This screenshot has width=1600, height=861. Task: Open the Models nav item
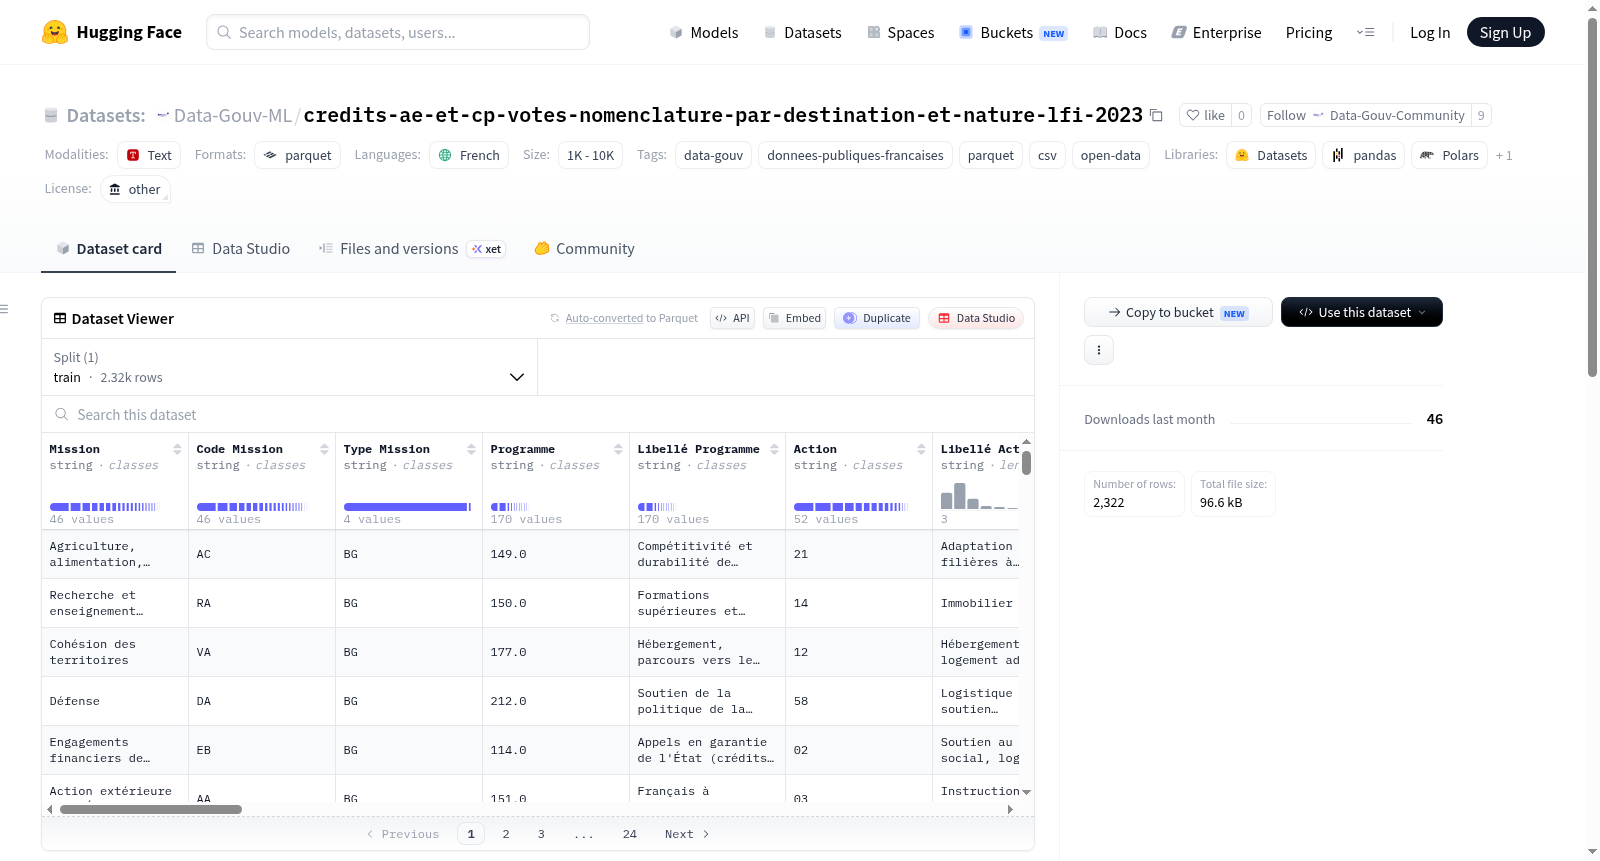coord(704,32)
